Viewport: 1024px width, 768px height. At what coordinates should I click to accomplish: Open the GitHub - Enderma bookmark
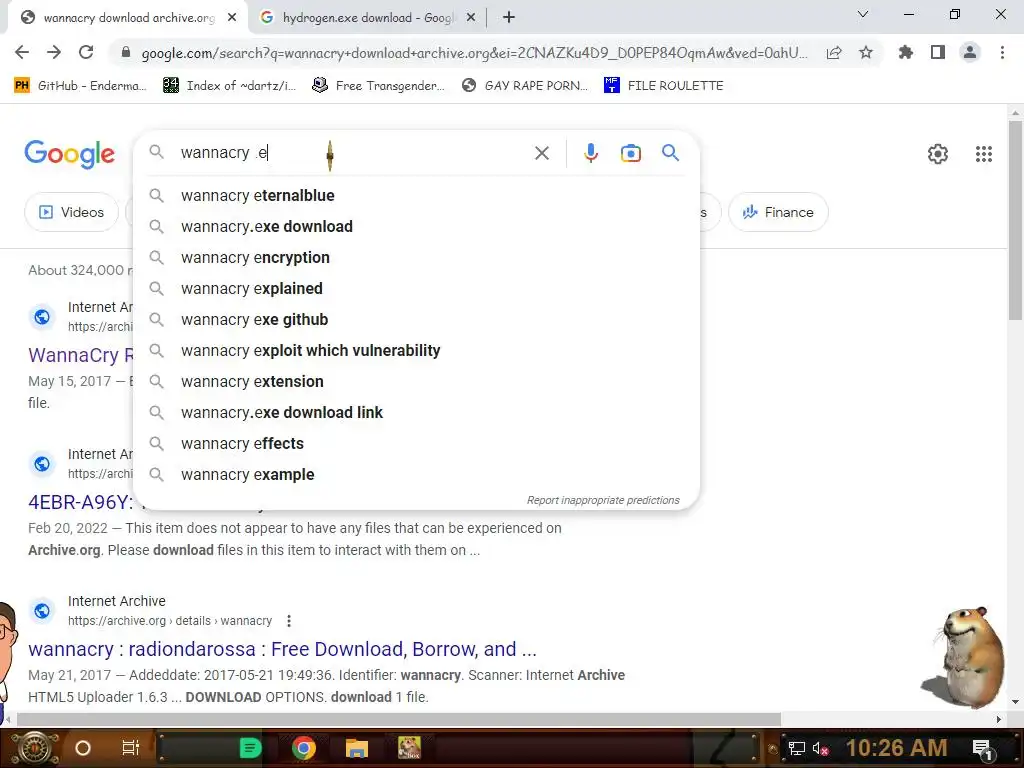click(x=81, y=86)
